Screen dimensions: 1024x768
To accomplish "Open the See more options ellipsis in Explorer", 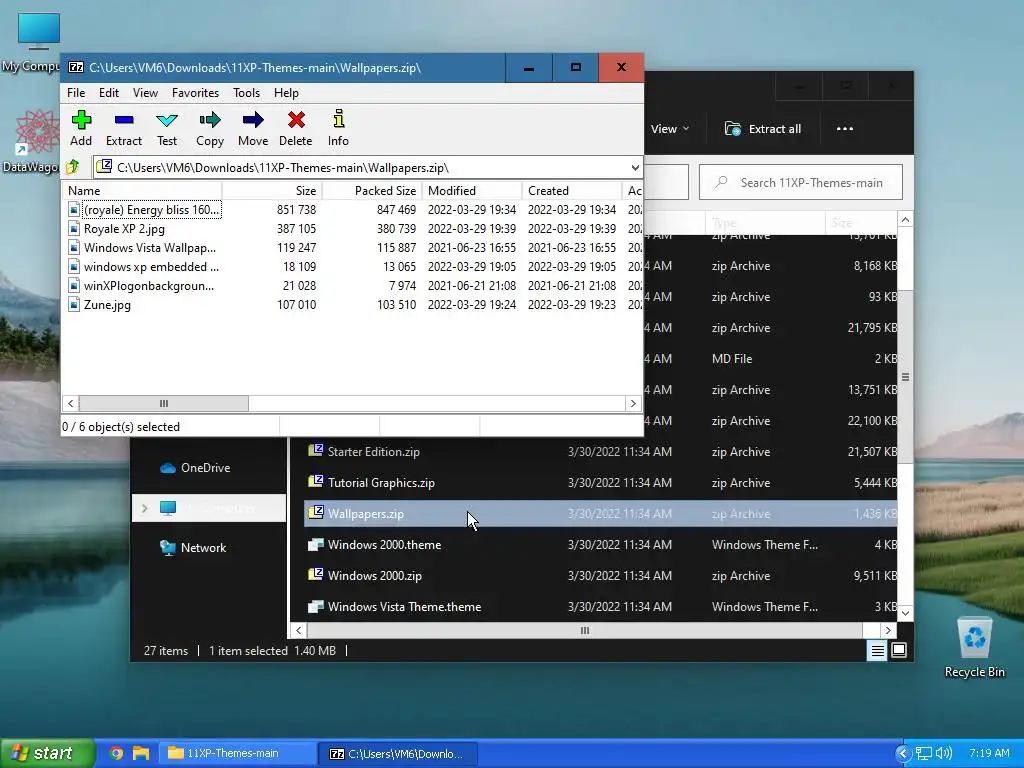I will click(844, 129).
